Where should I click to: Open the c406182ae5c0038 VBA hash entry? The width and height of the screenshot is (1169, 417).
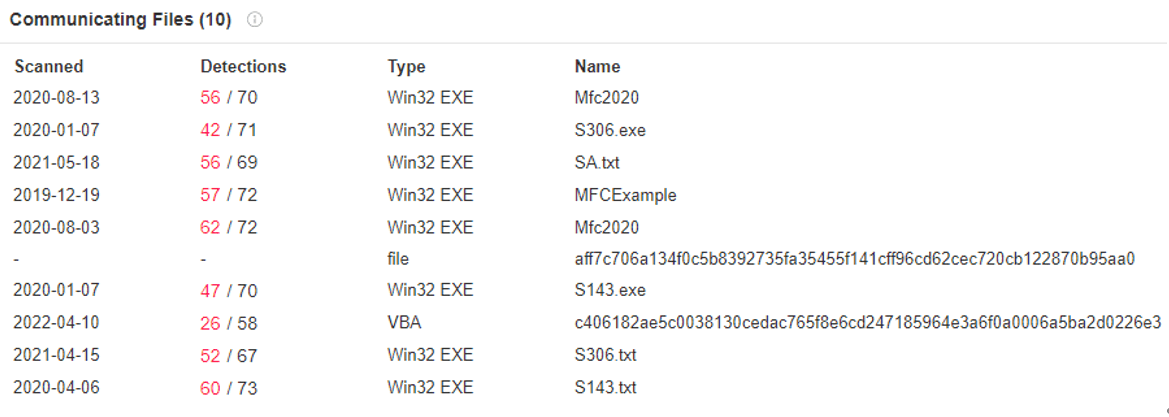coord(868,323)
